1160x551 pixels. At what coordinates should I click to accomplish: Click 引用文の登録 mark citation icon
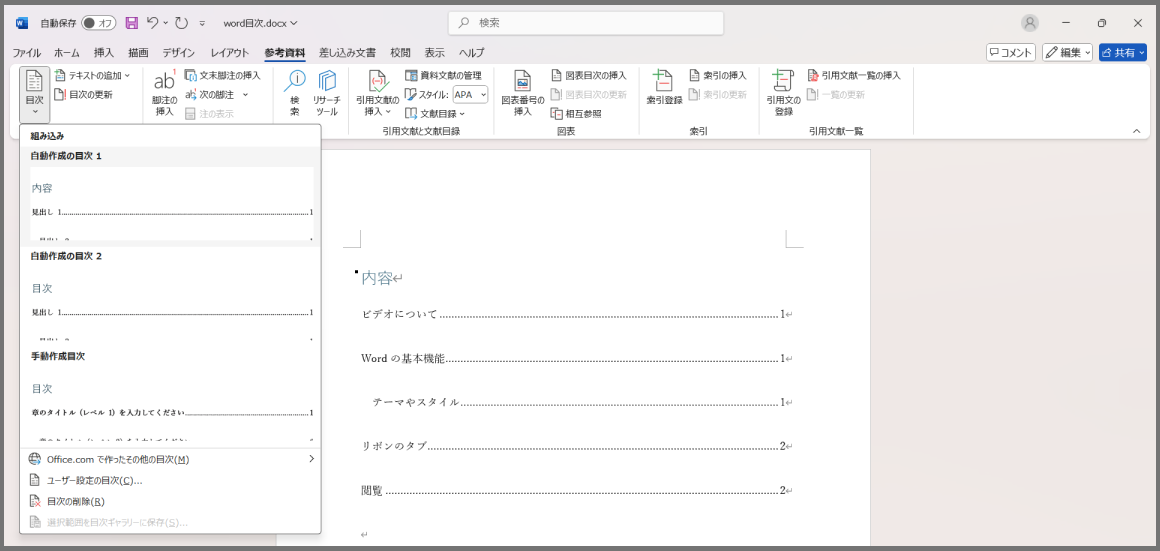click(x=783, y=93)
